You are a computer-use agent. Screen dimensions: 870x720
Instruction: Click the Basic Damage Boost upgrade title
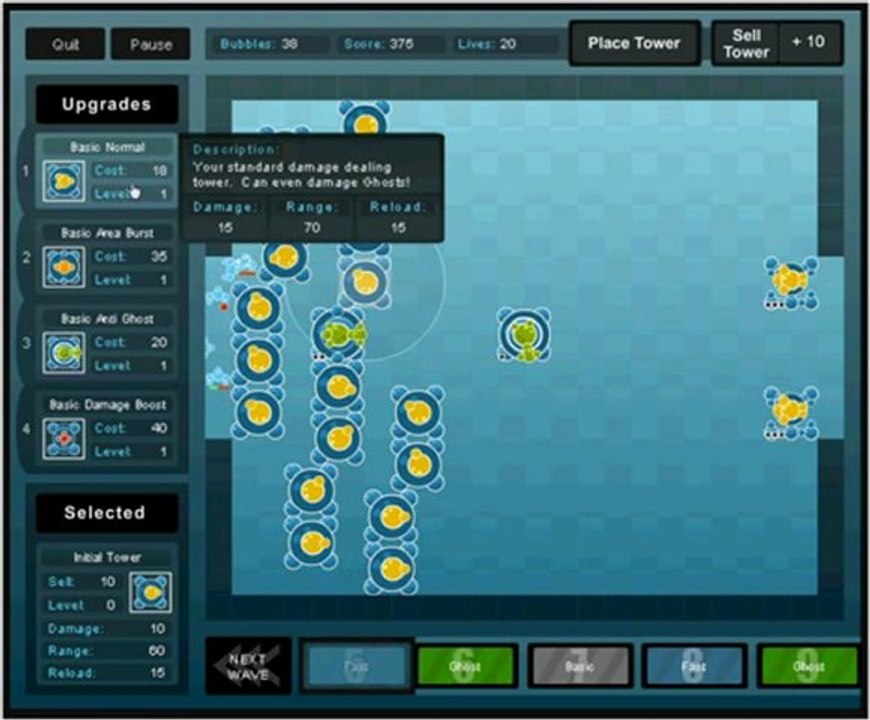[108, 405]
